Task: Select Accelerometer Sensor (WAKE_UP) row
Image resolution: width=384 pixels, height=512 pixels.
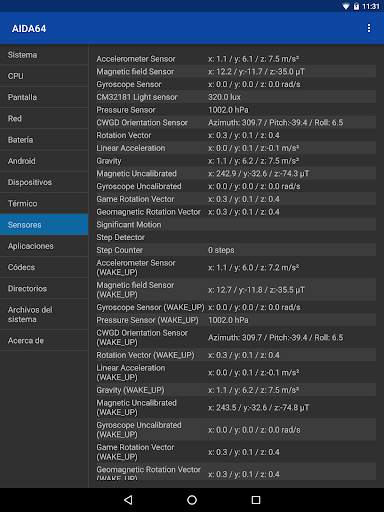Action: point(236,268)
